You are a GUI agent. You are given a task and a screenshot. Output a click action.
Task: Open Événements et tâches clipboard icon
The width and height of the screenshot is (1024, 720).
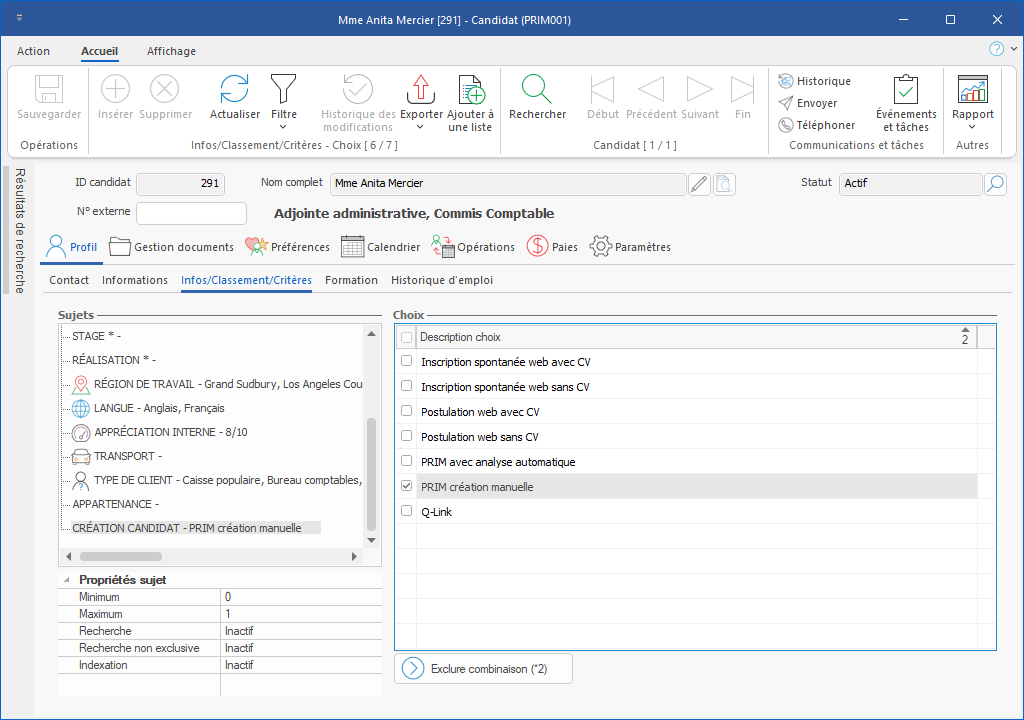coord(905,90)
